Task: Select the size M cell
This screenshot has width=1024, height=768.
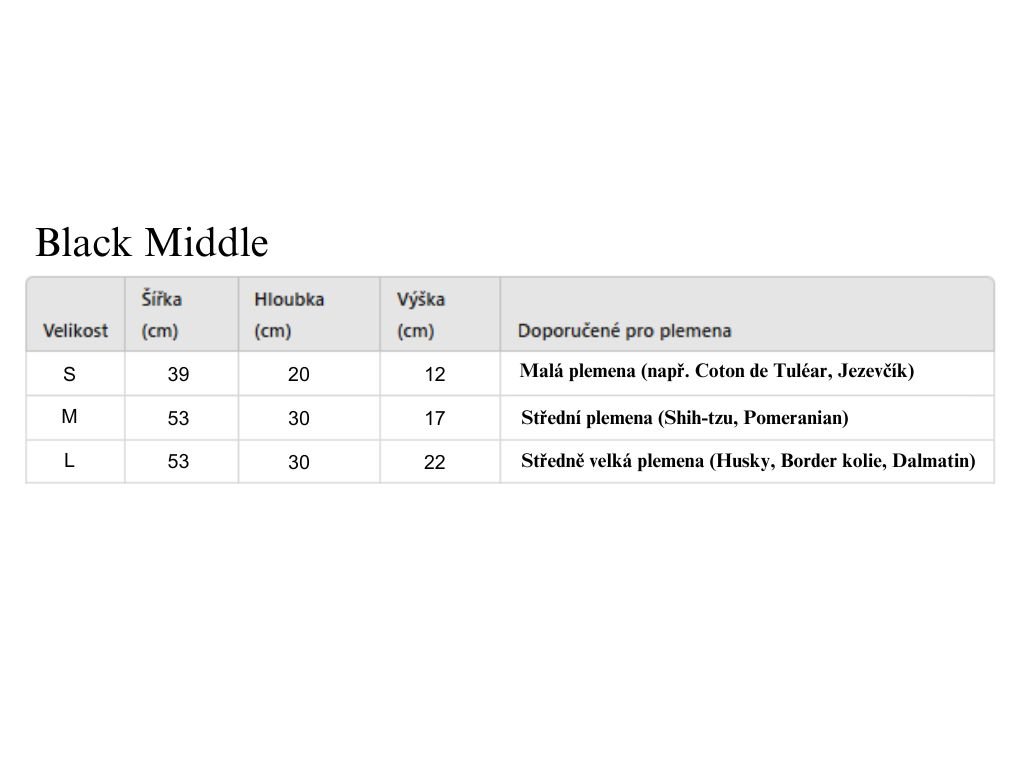Action: pyautogui.click(x=69, y=417)
